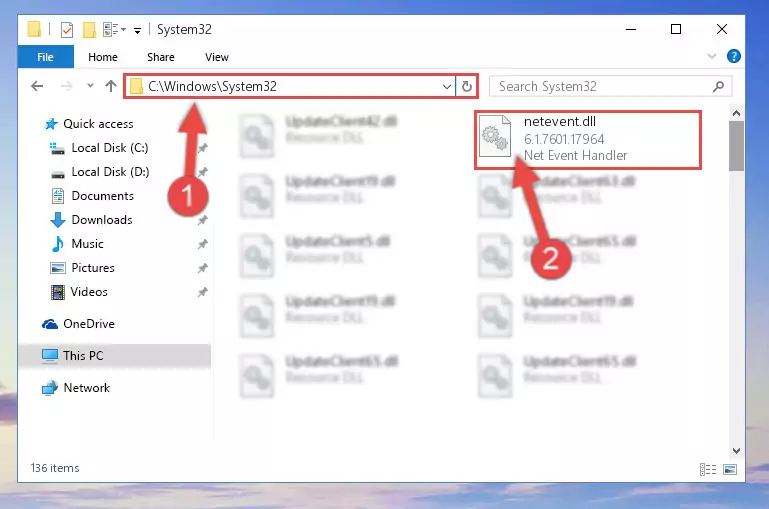Click the Search System32 box
This screenshot has height=509, width=769.
point(611,86)
